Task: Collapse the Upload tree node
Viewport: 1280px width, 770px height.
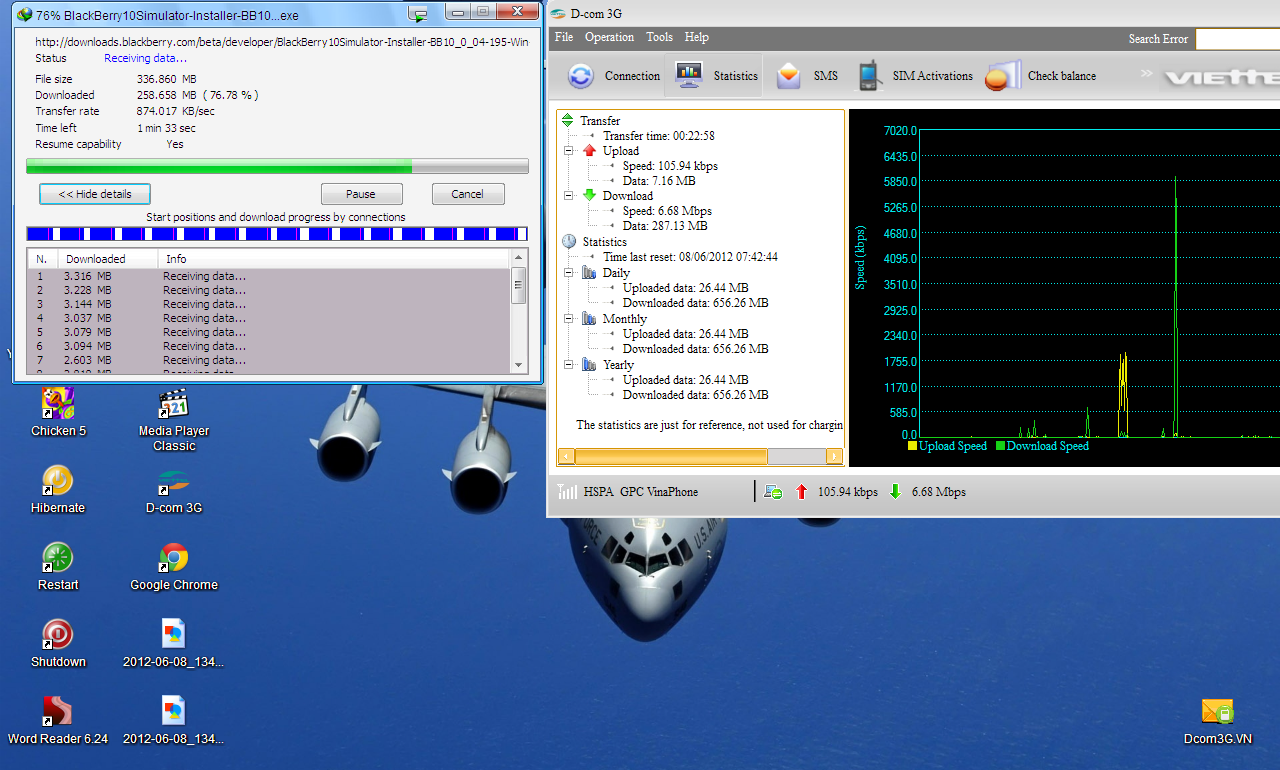Action: pos(568,150)
